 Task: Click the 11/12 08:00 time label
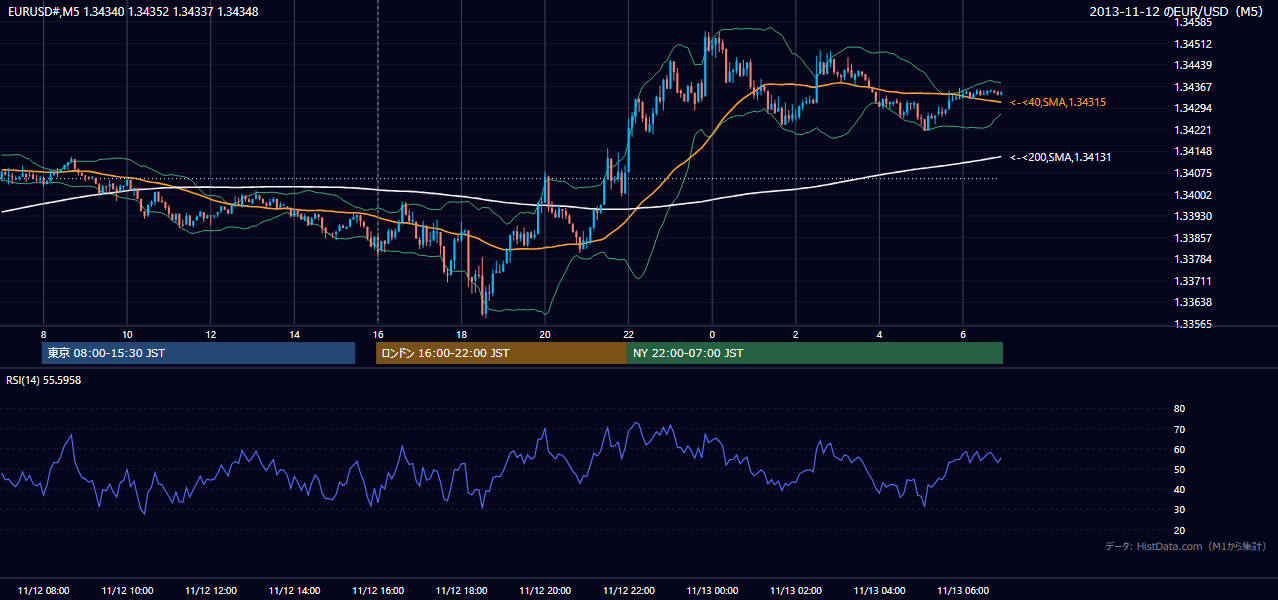[44, 591]
